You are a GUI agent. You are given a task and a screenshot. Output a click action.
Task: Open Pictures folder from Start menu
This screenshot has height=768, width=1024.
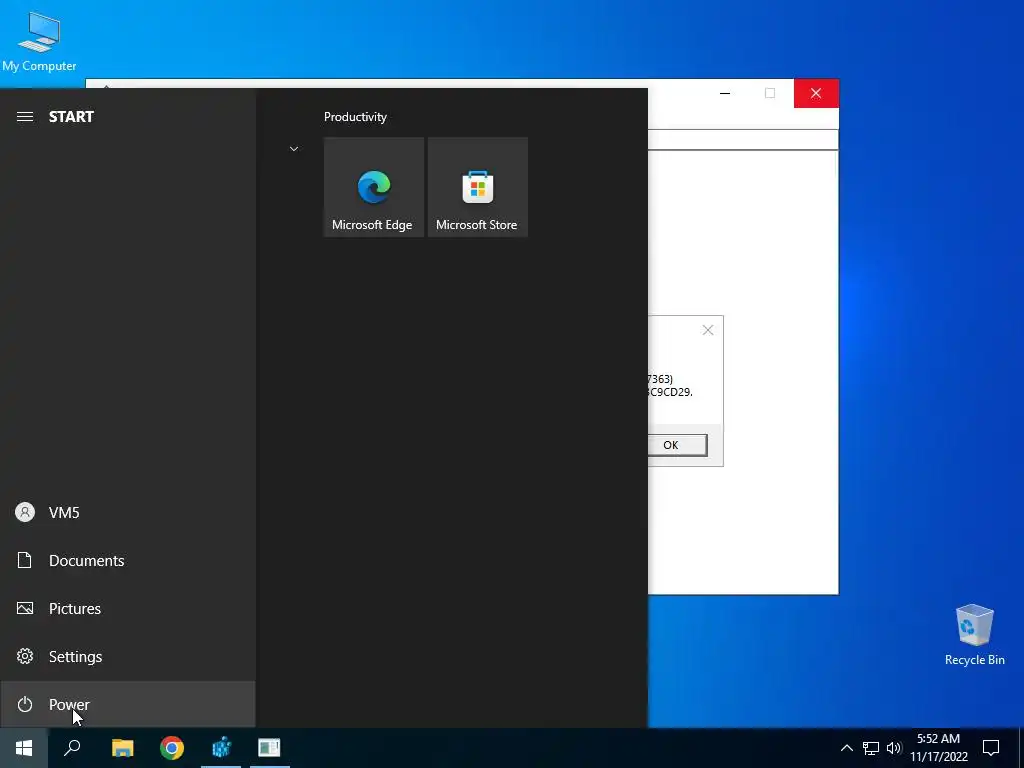[127, 609]
